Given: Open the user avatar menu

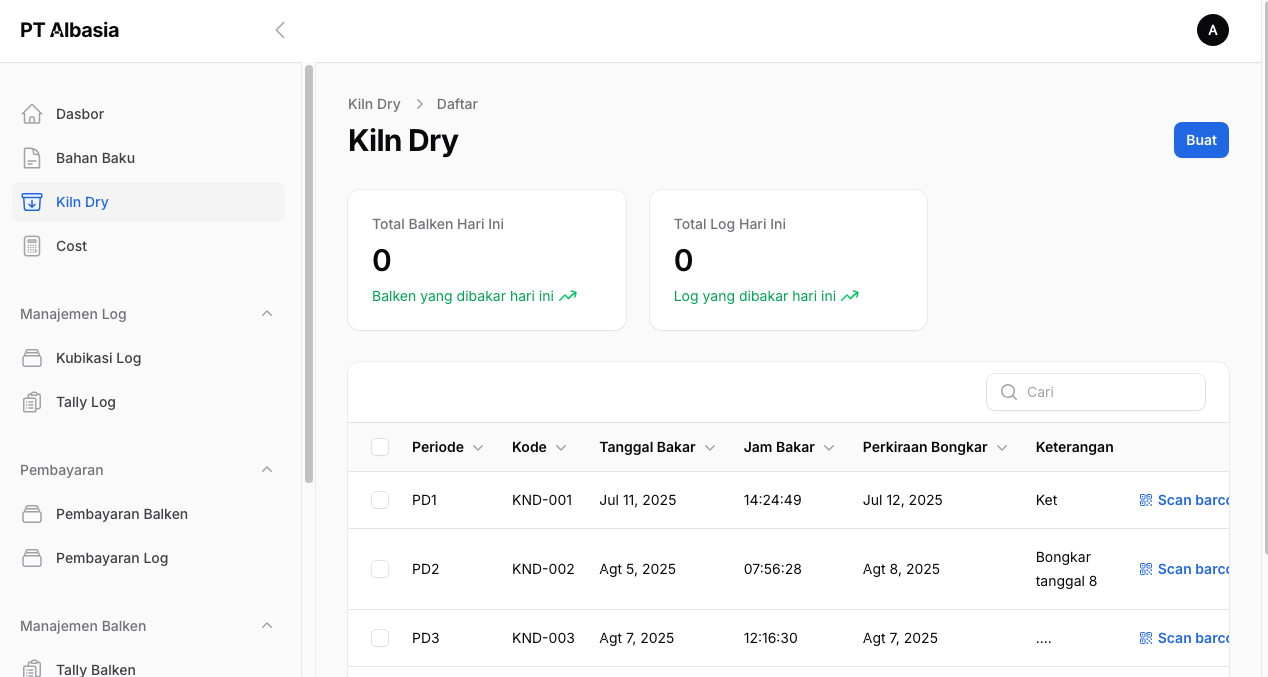Looking at the screenshot, I should [x=1212, y=30].
